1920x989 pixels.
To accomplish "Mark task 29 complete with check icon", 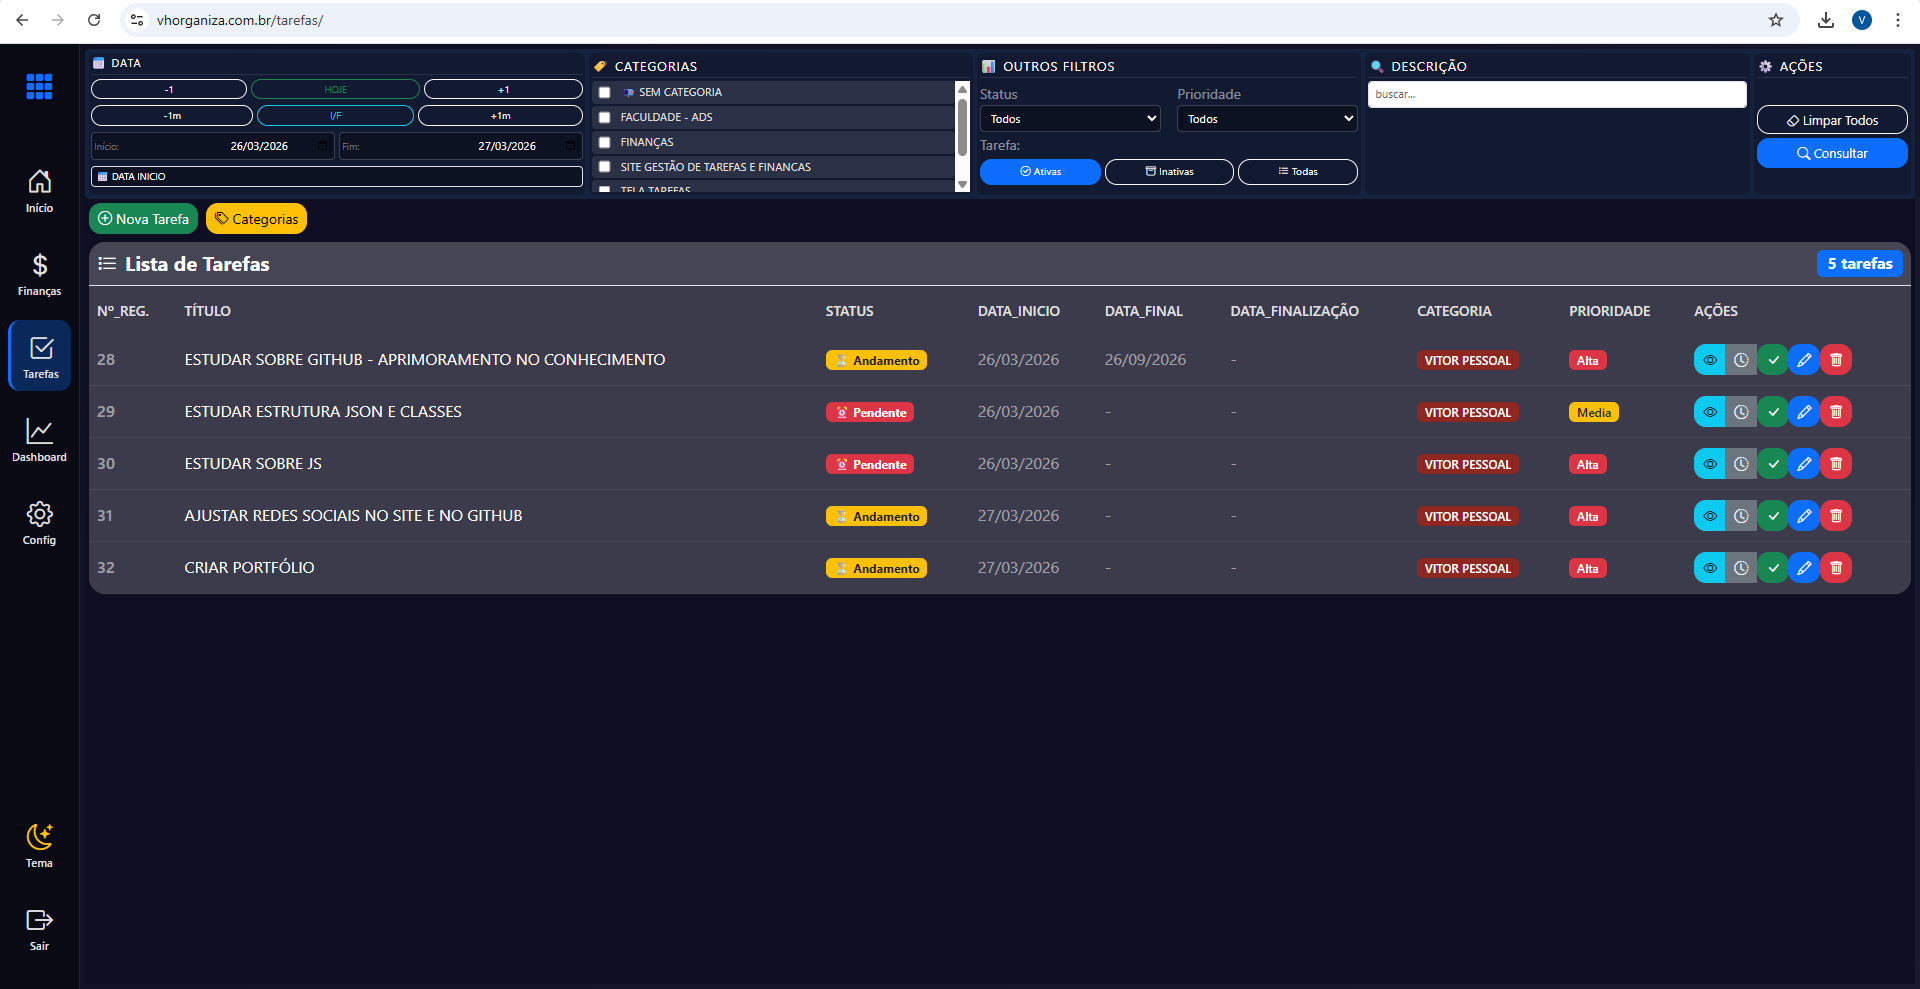I will click(x=1773, y=412).
